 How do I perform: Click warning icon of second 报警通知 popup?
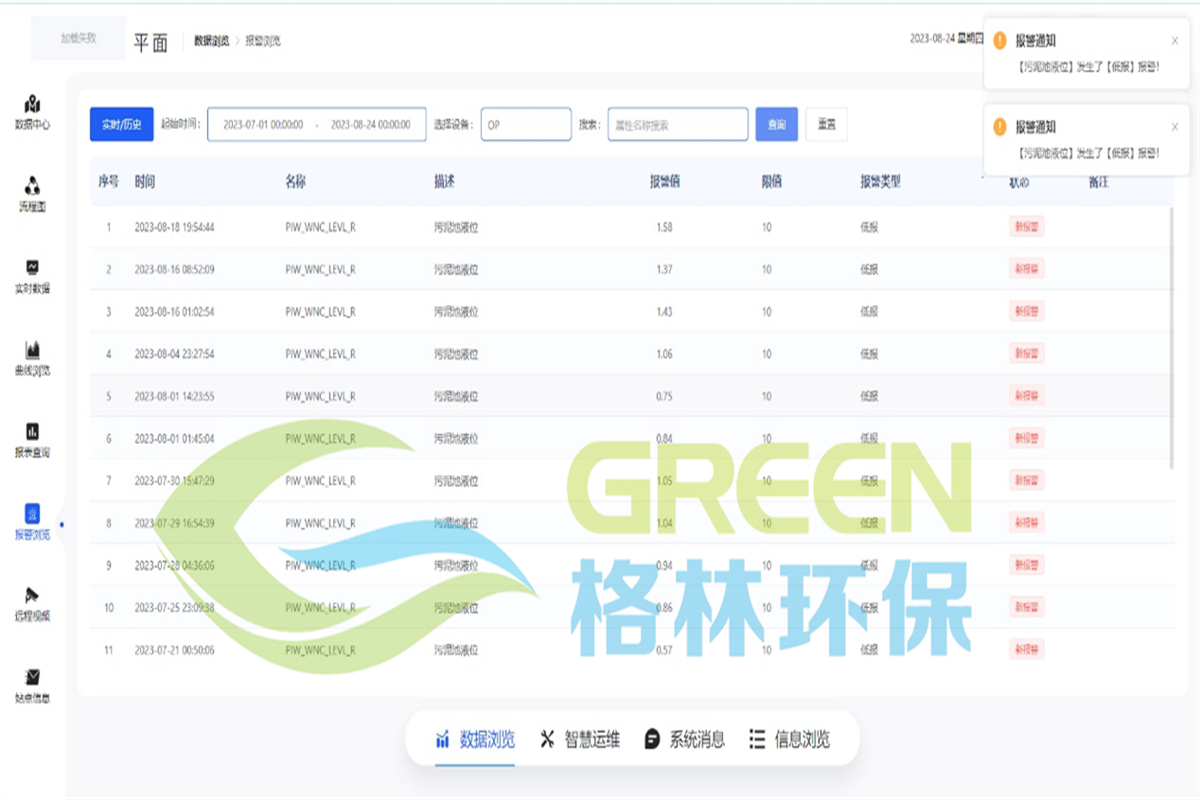click(x=1000, y=127)
